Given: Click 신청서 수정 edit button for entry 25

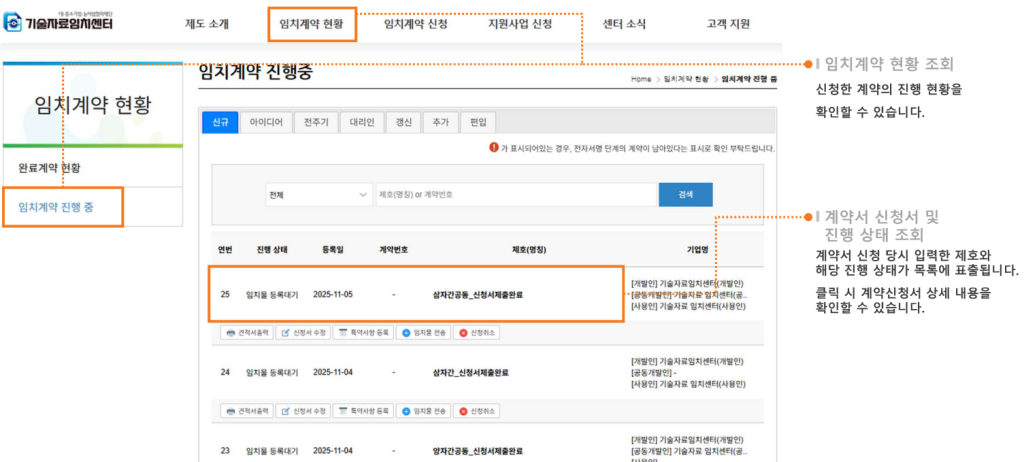Looking at the screenshot, I should [303, 333].
